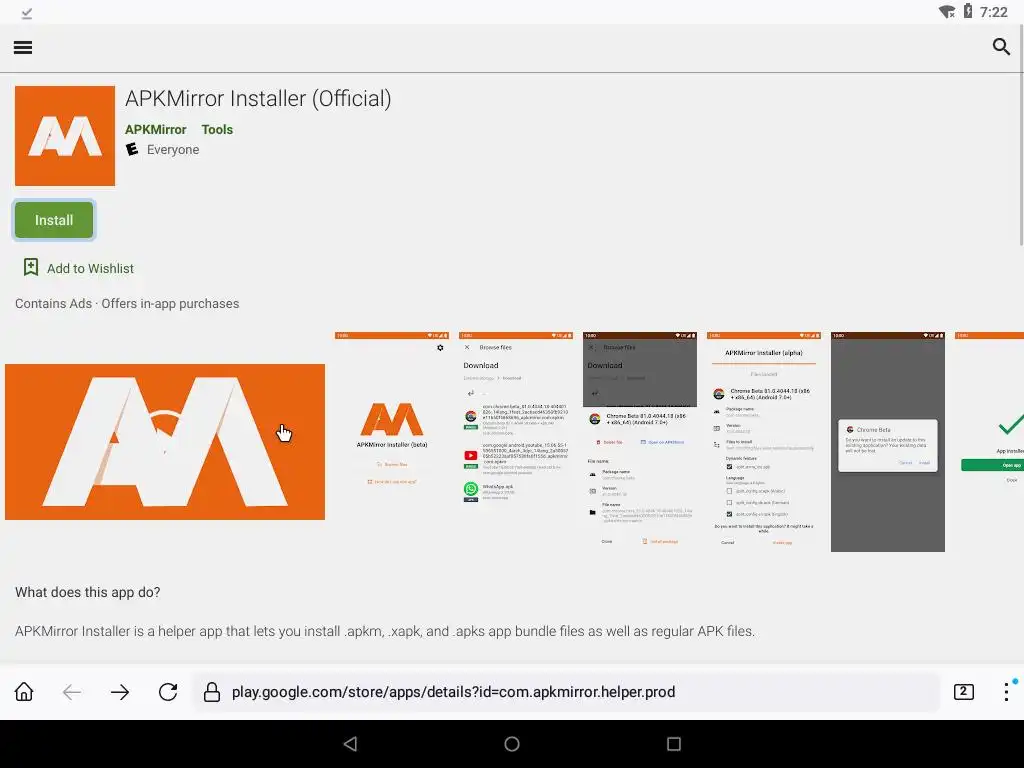Tap the search magnifier icon
The width and height of the screenshot is (1024, 768).
pyautogui.click(x=1000, y=46)
